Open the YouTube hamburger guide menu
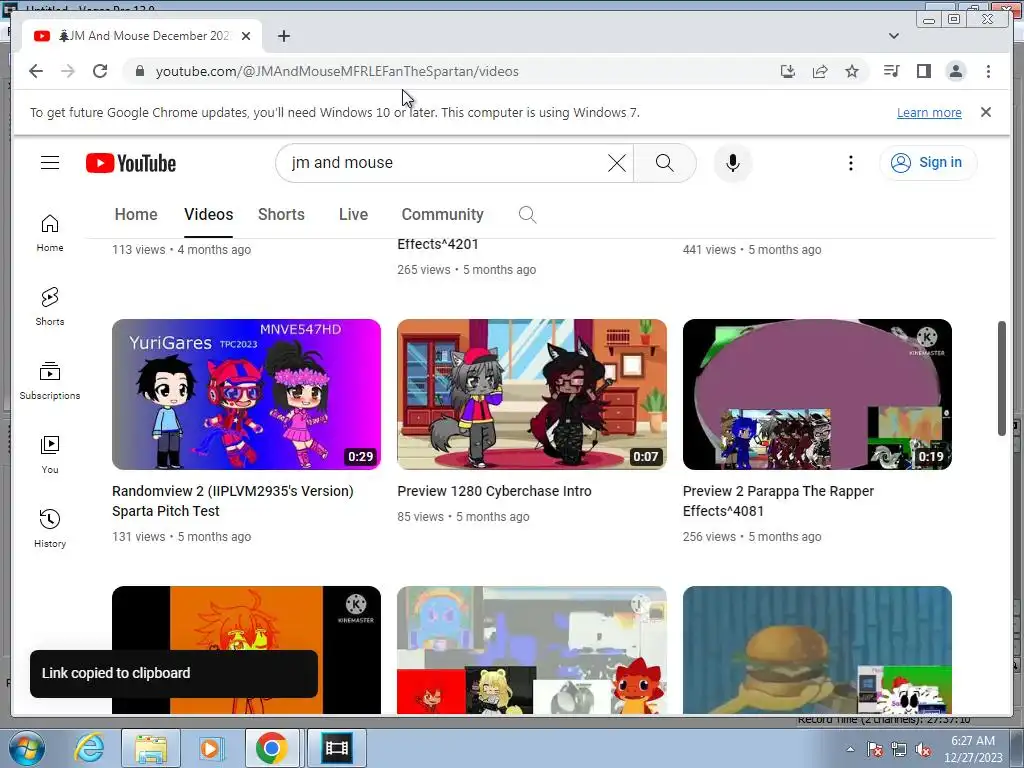The height and width of the screenshot is (768, 1024). (50, 163)
